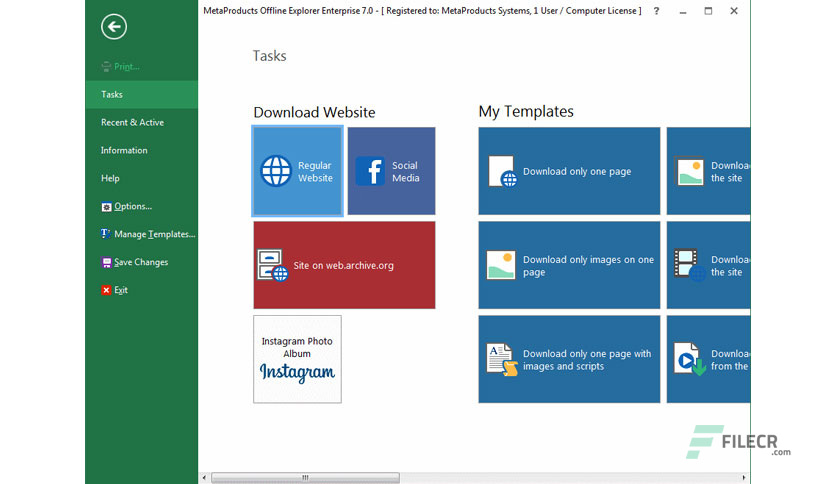Maximize the Offline Explorer window
The image size is (836, 484).
708,11
